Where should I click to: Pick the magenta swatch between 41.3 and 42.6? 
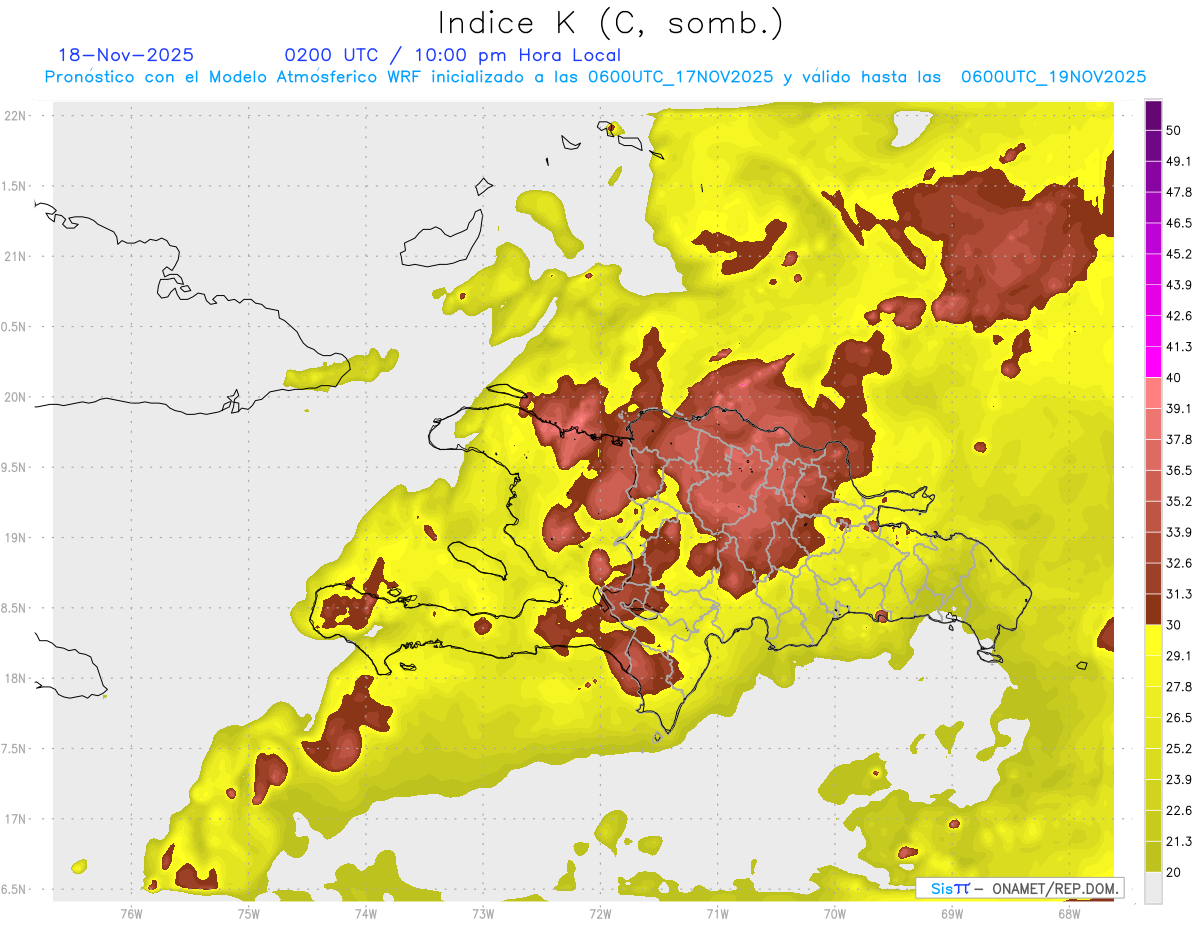(1153, 331)
